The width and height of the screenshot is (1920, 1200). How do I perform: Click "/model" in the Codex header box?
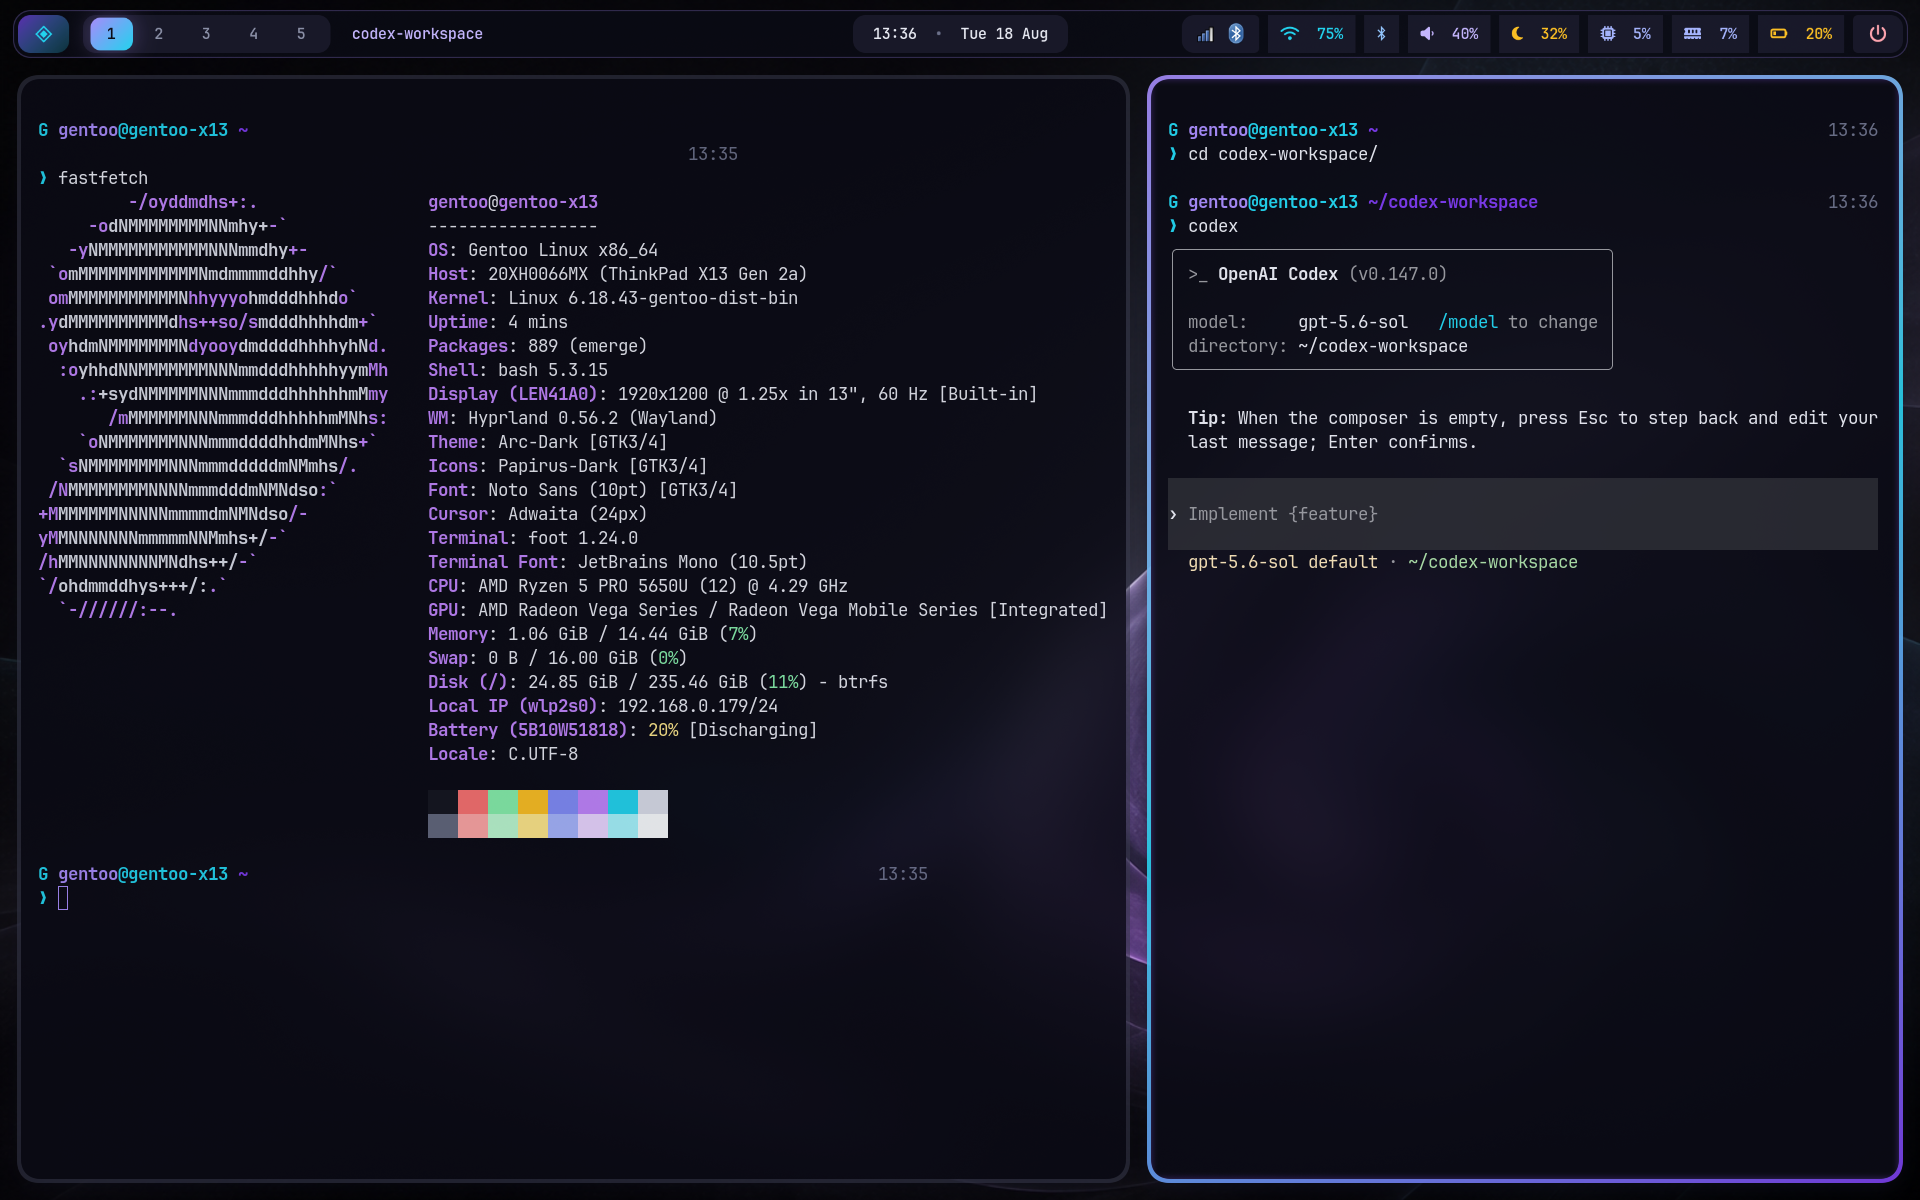(x=1468, y=322)
